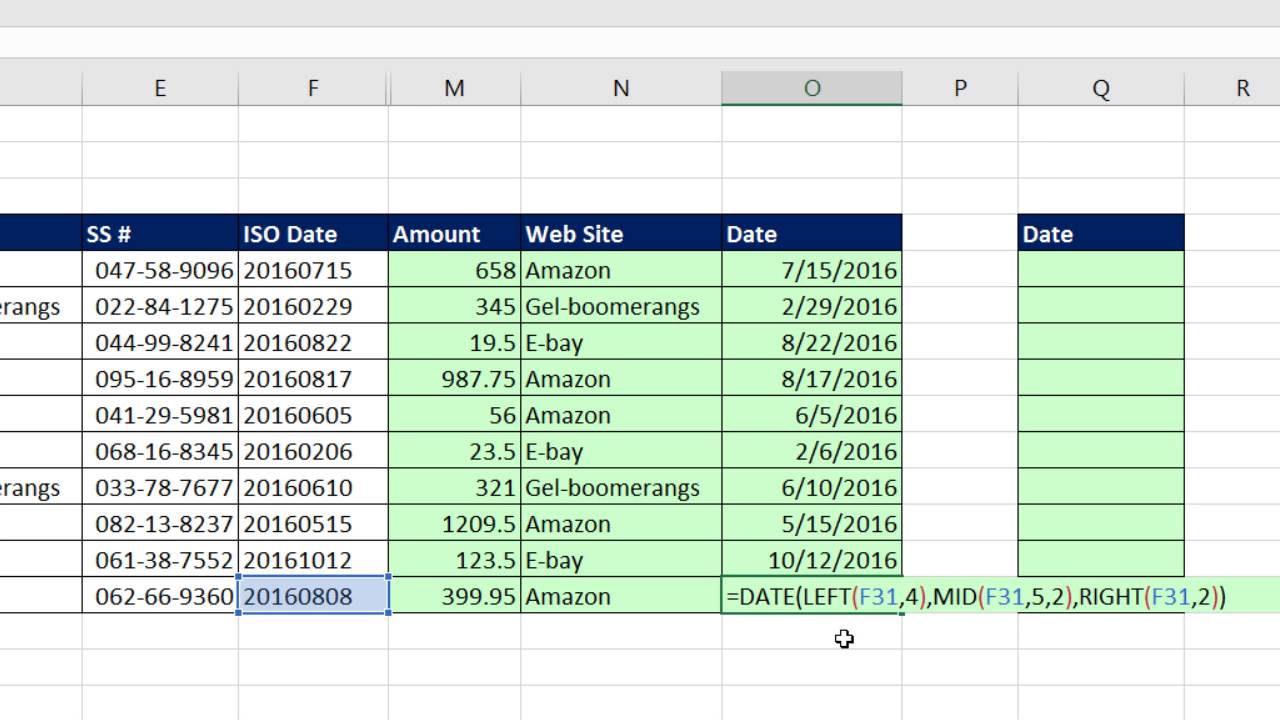1280x720 pixels.
Task: Select cell with SS # 033-78-7677
Action: [x=160, y=487]
